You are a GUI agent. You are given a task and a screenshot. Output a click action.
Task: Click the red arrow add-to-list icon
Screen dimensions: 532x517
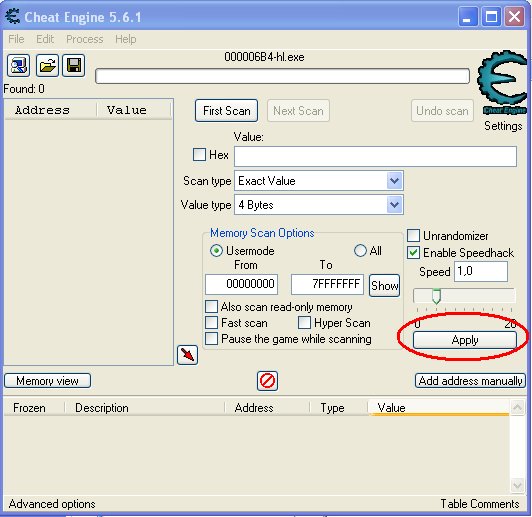click(187, 355)
